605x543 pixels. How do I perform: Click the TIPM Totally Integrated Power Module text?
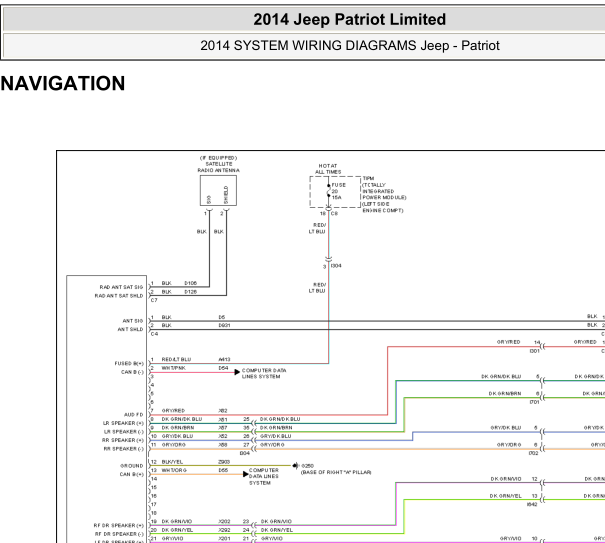coord(384,195)
